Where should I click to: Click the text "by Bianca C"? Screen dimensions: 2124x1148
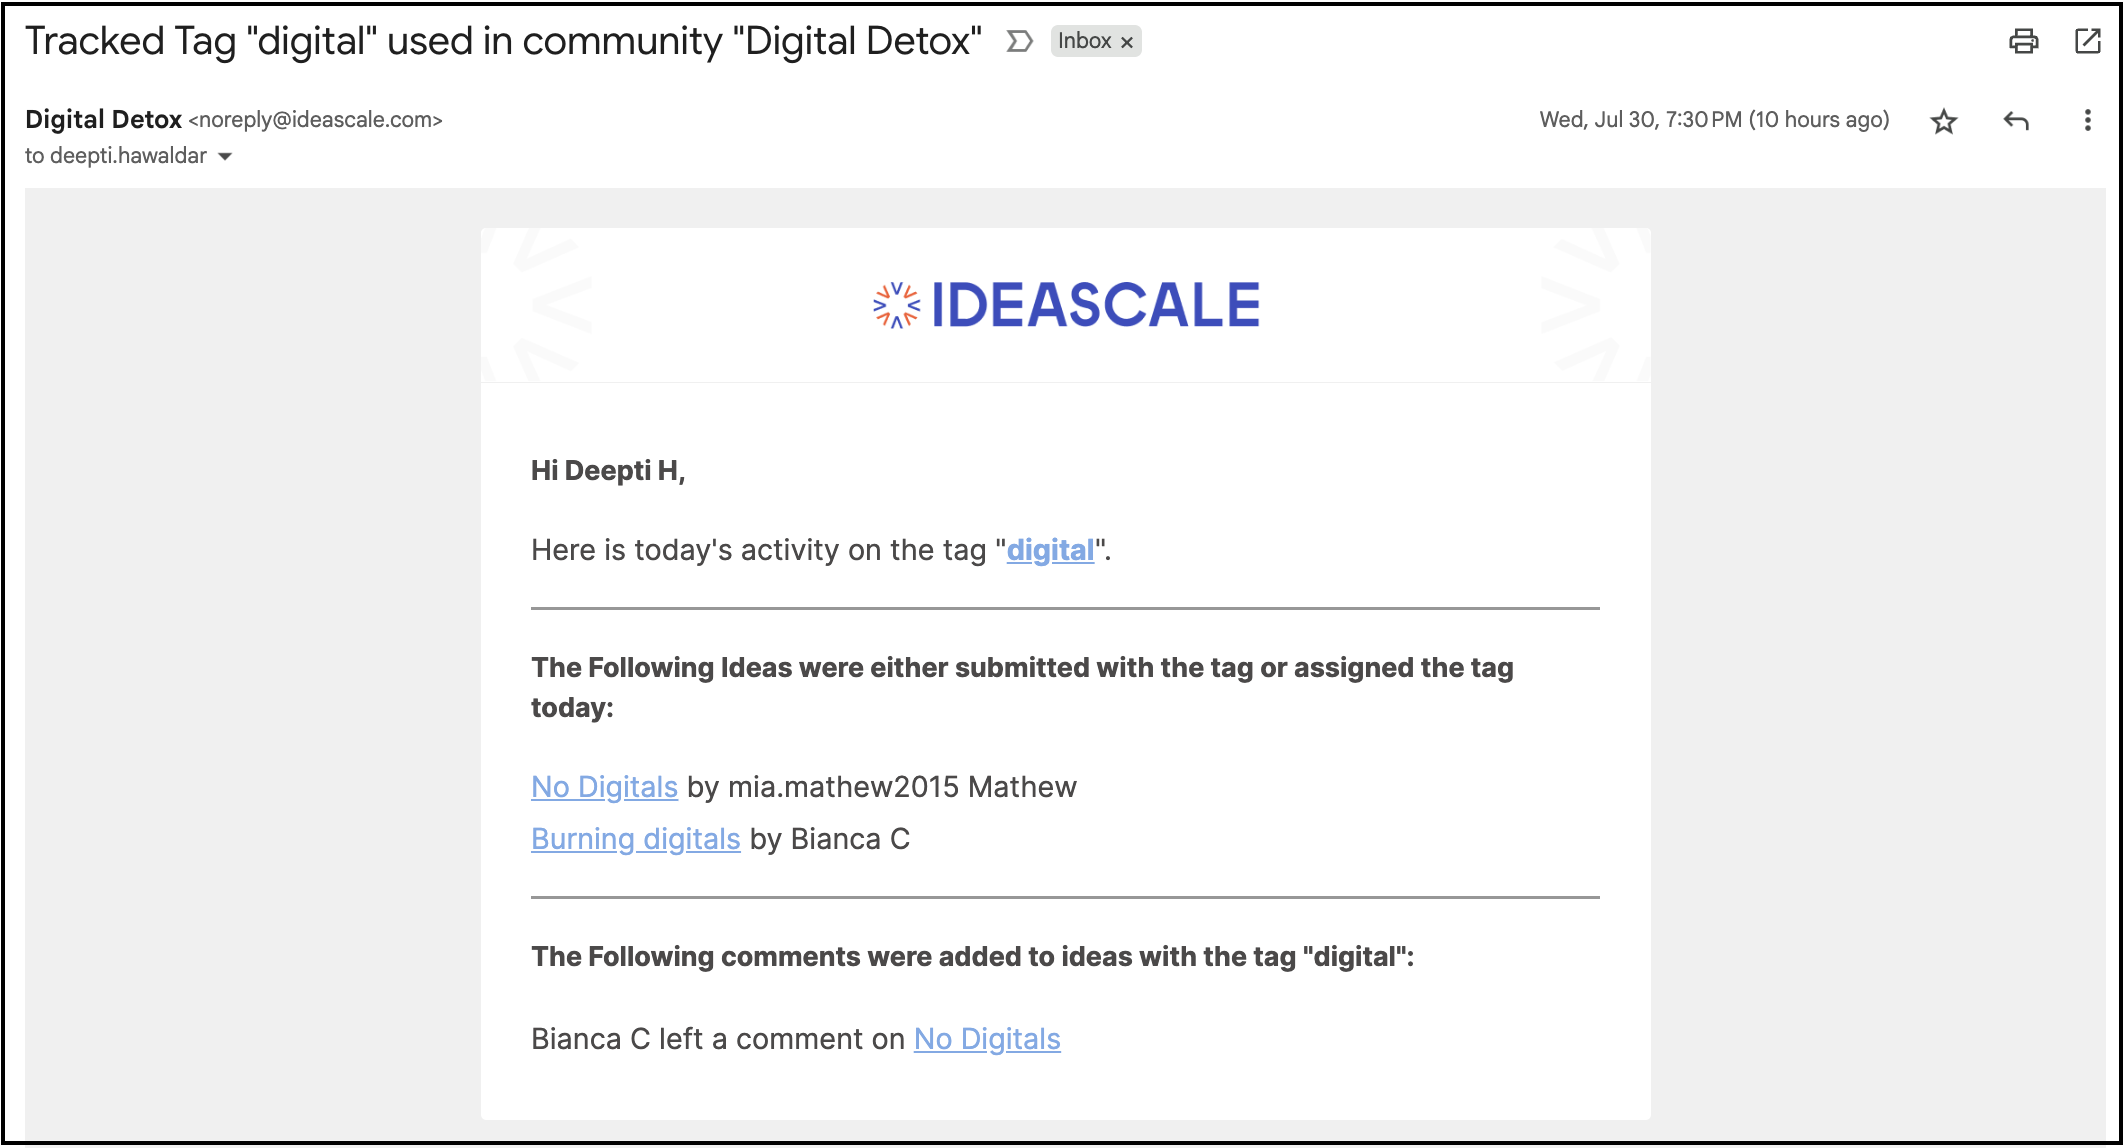830,839
